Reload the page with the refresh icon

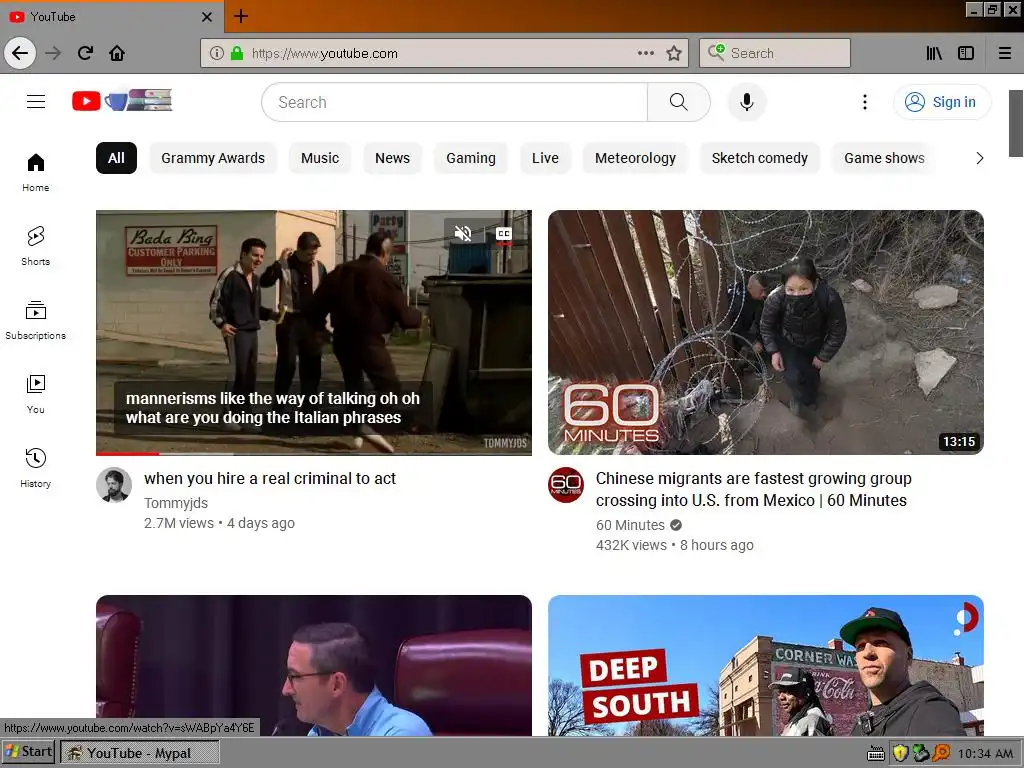point(85,53)
